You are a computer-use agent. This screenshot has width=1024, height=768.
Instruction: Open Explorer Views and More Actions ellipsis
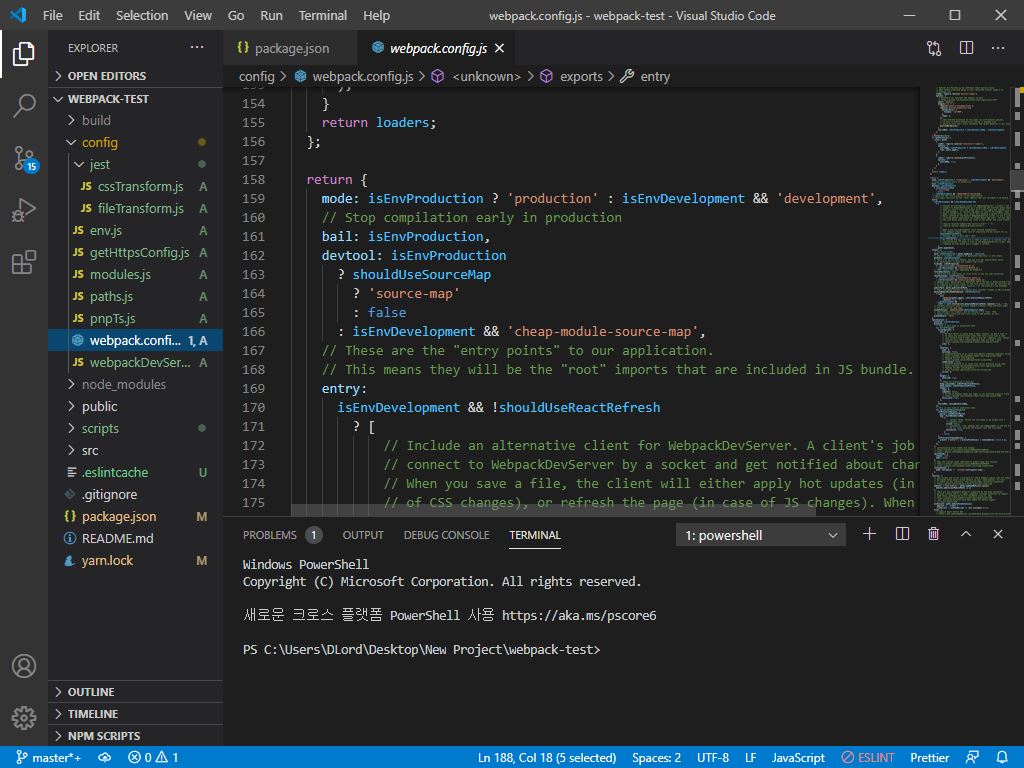coord(197,48)
